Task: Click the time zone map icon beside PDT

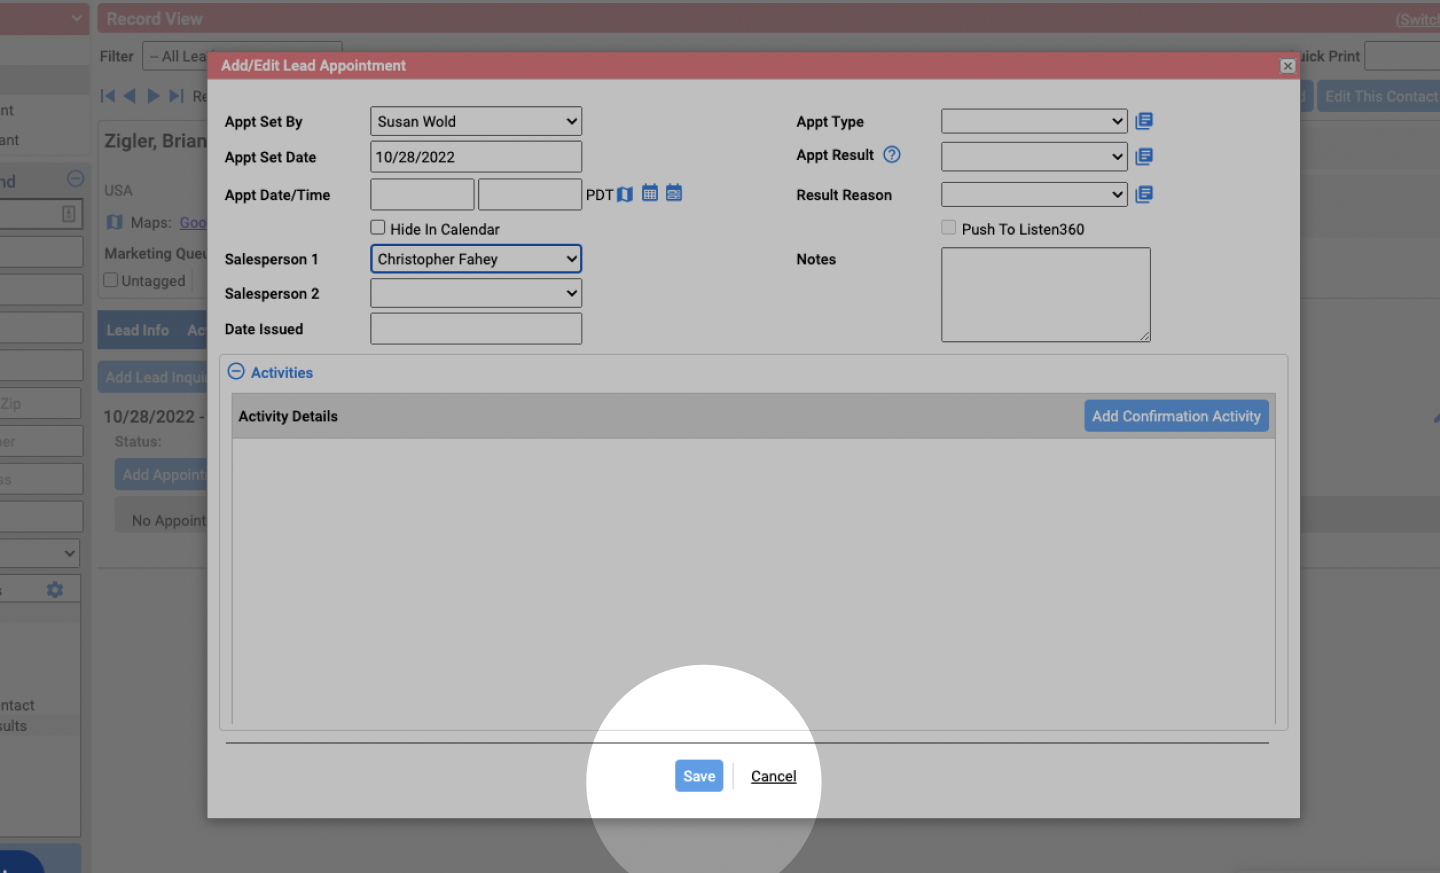Action: click(625, 194)
